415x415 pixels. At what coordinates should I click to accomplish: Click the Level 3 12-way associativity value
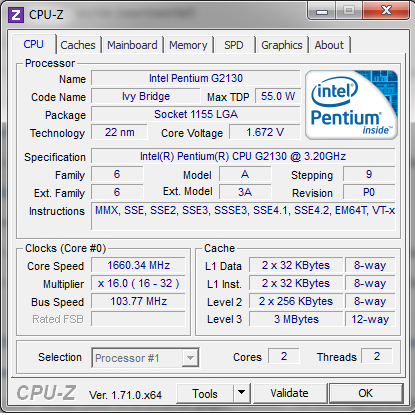[x=370, y=319]
